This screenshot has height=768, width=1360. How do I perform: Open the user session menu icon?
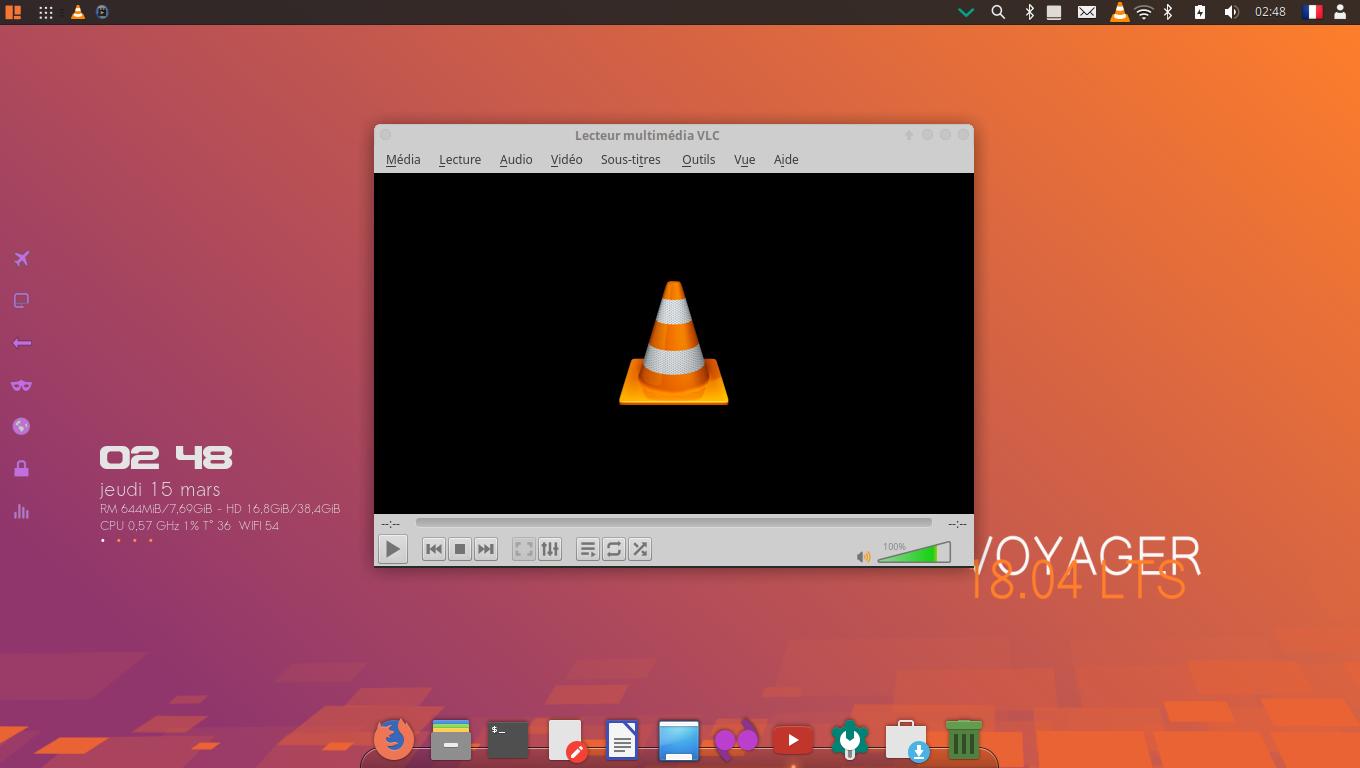(1341, 12)
